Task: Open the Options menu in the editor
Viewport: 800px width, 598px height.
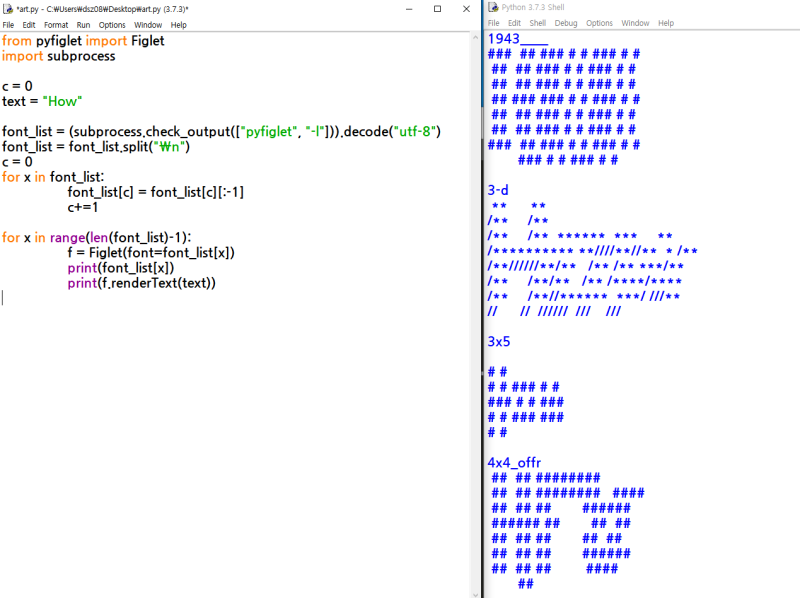Action: click(112, 25)
